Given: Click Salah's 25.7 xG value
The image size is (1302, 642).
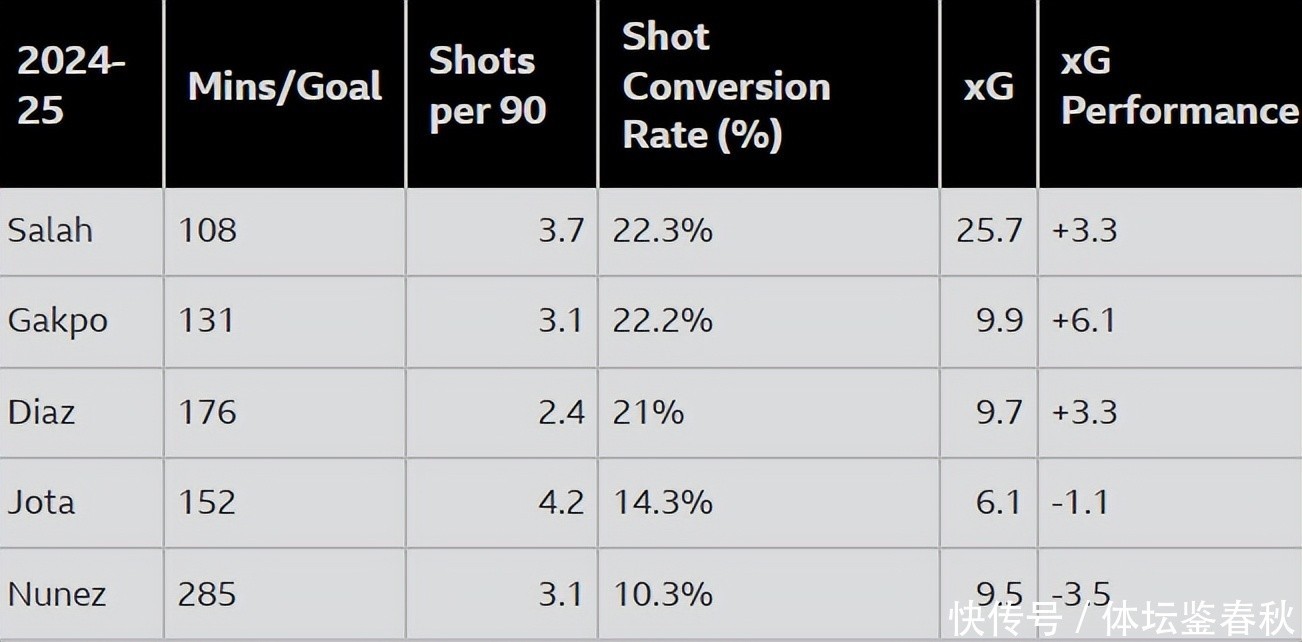Looking at the screenshot, I should (x=989, y=231).
